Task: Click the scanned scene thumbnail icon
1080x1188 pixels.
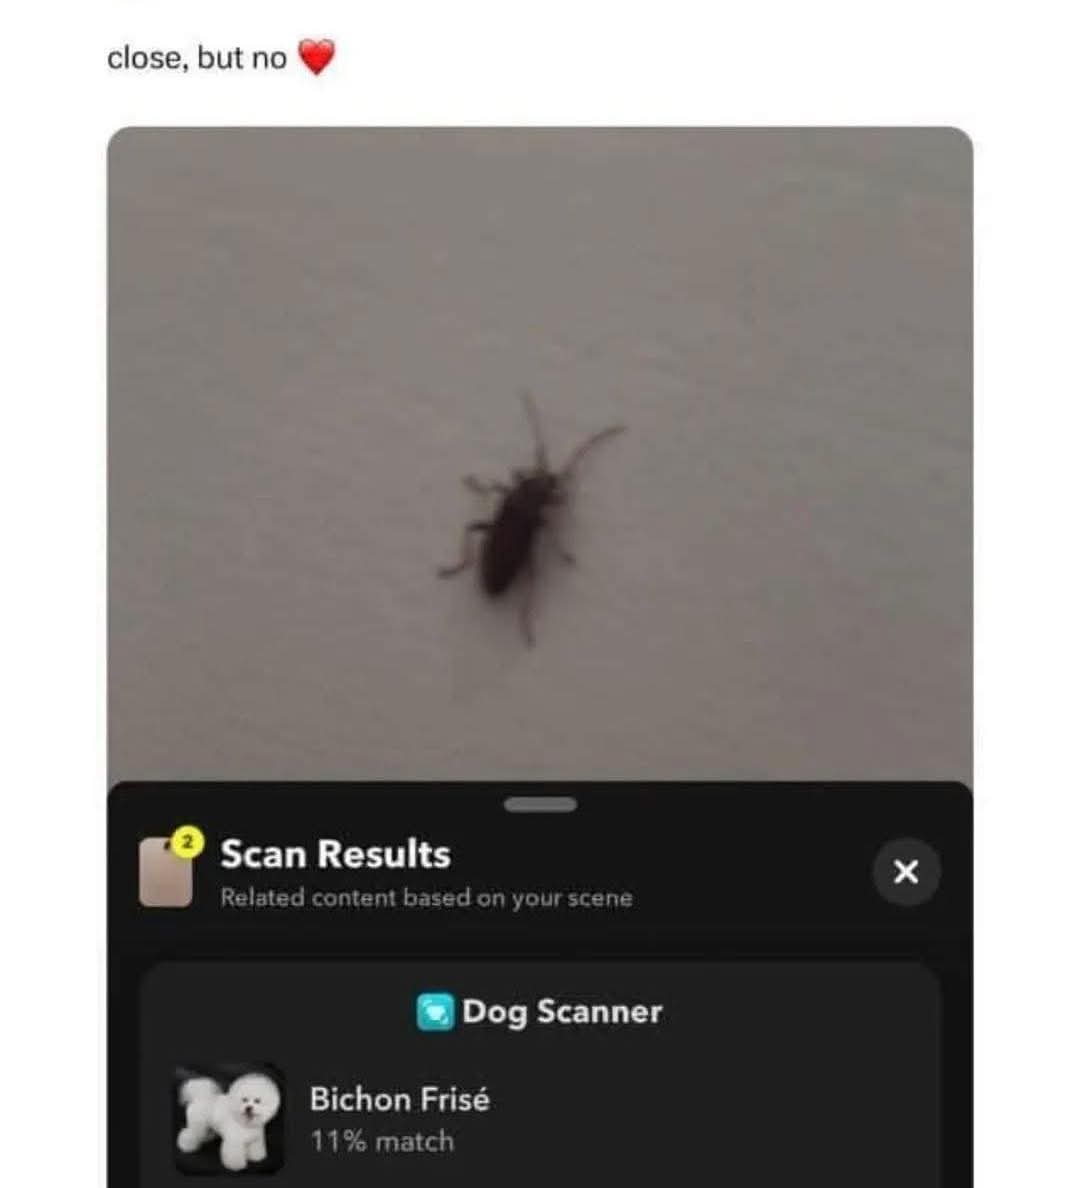Action: (166, 872)
